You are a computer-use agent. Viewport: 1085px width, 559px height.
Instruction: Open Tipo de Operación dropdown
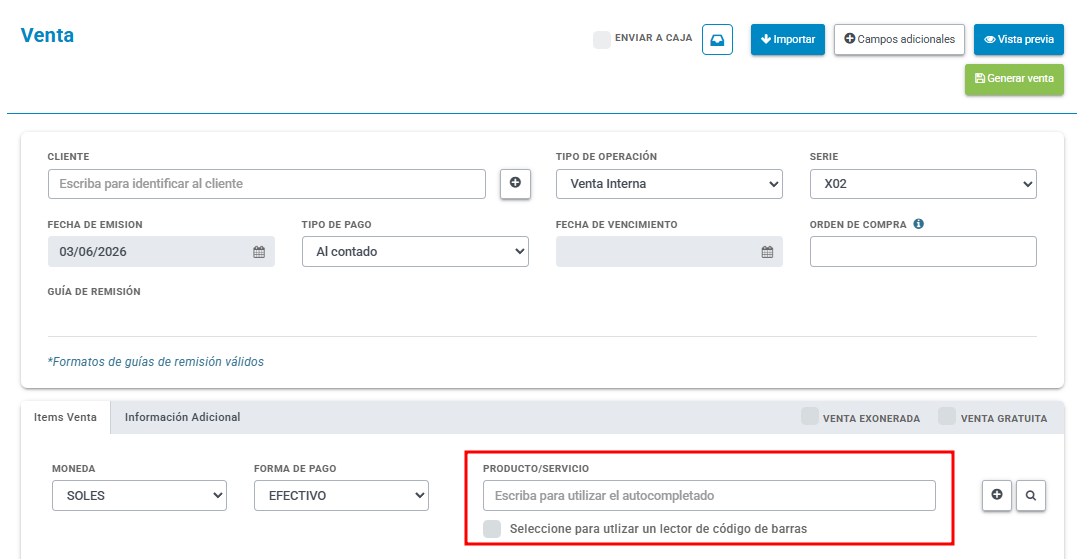pos(669,184)
